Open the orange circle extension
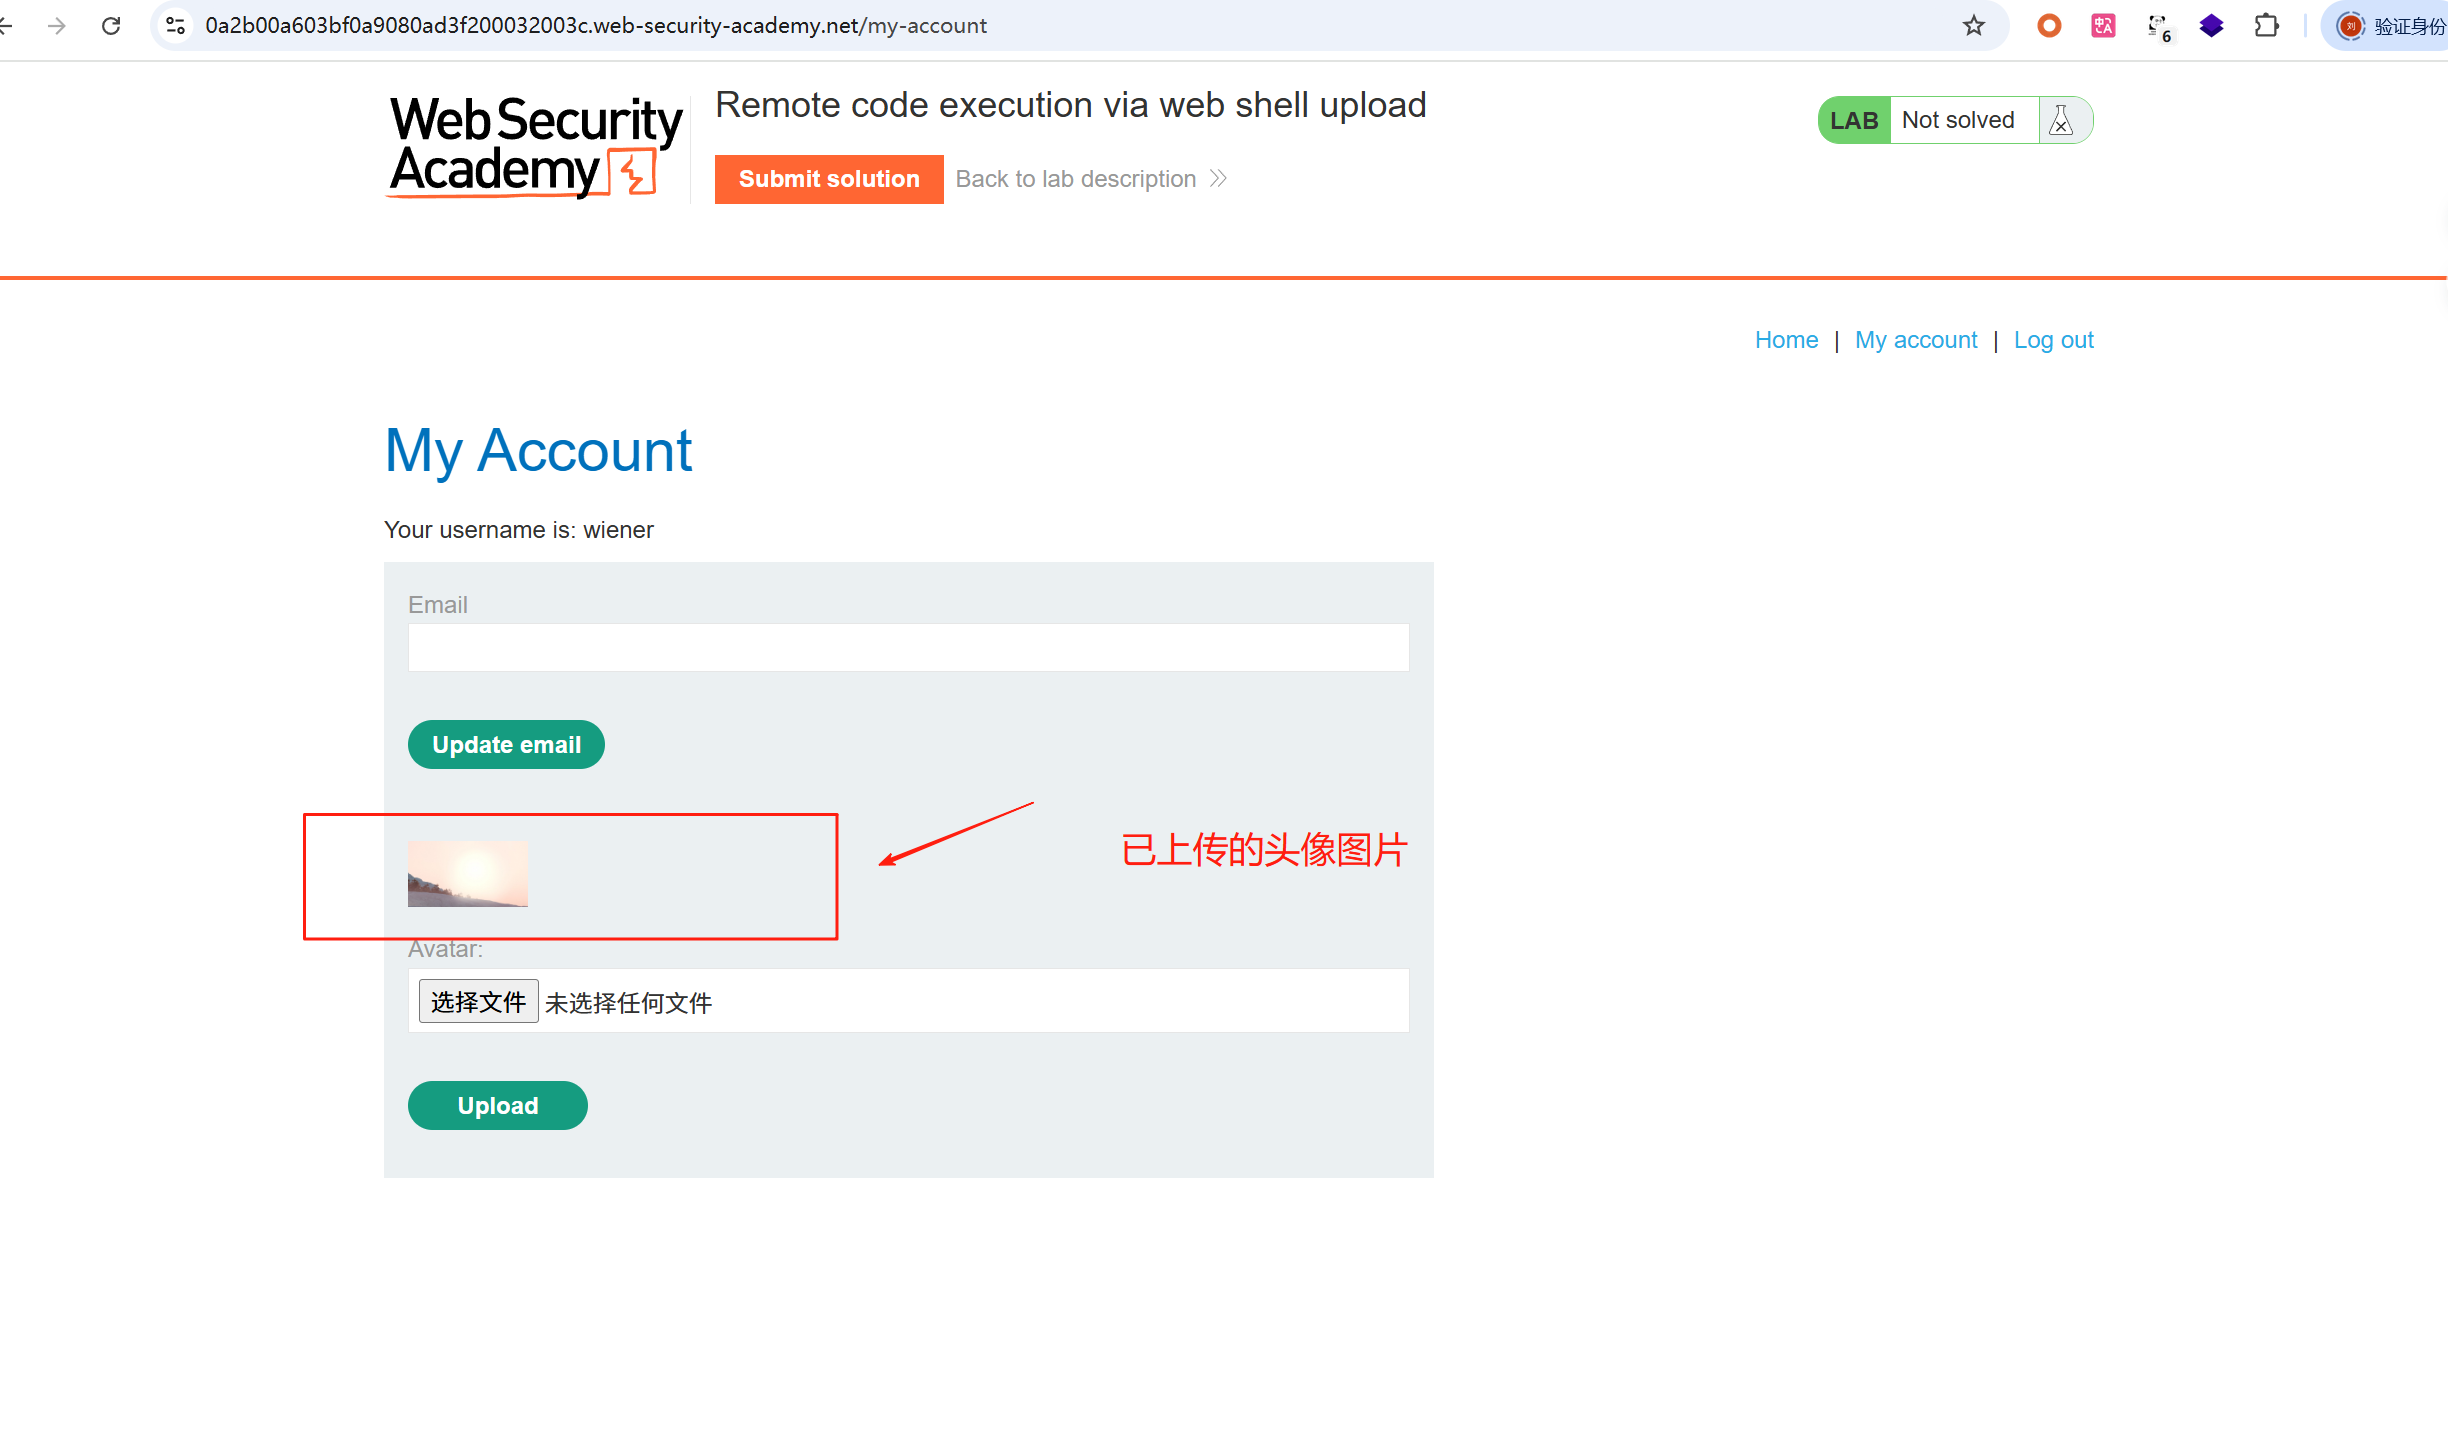Screen dimensions: 2448x1455 click(2049, 26)
